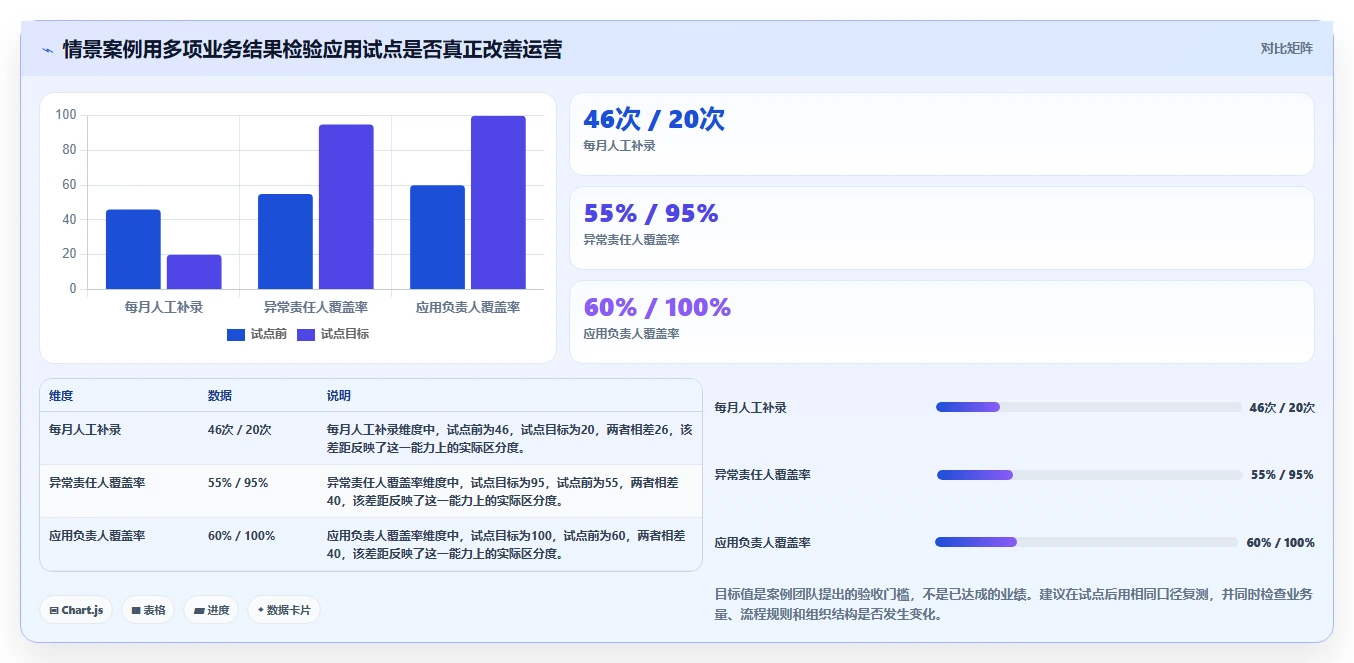Click the Chart.js tag chip
1354x663 pixels.
tap(76, 610)
